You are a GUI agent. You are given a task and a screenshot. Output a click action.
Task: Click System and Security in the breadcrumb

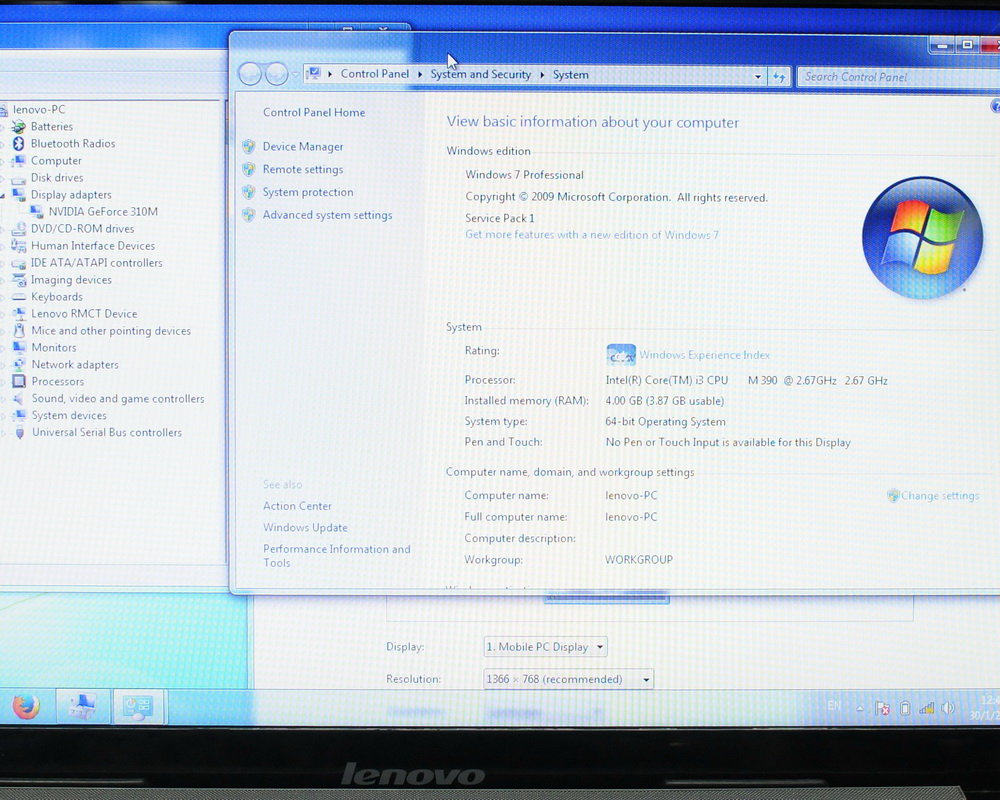pyautogui.click(x=480, y=75)
